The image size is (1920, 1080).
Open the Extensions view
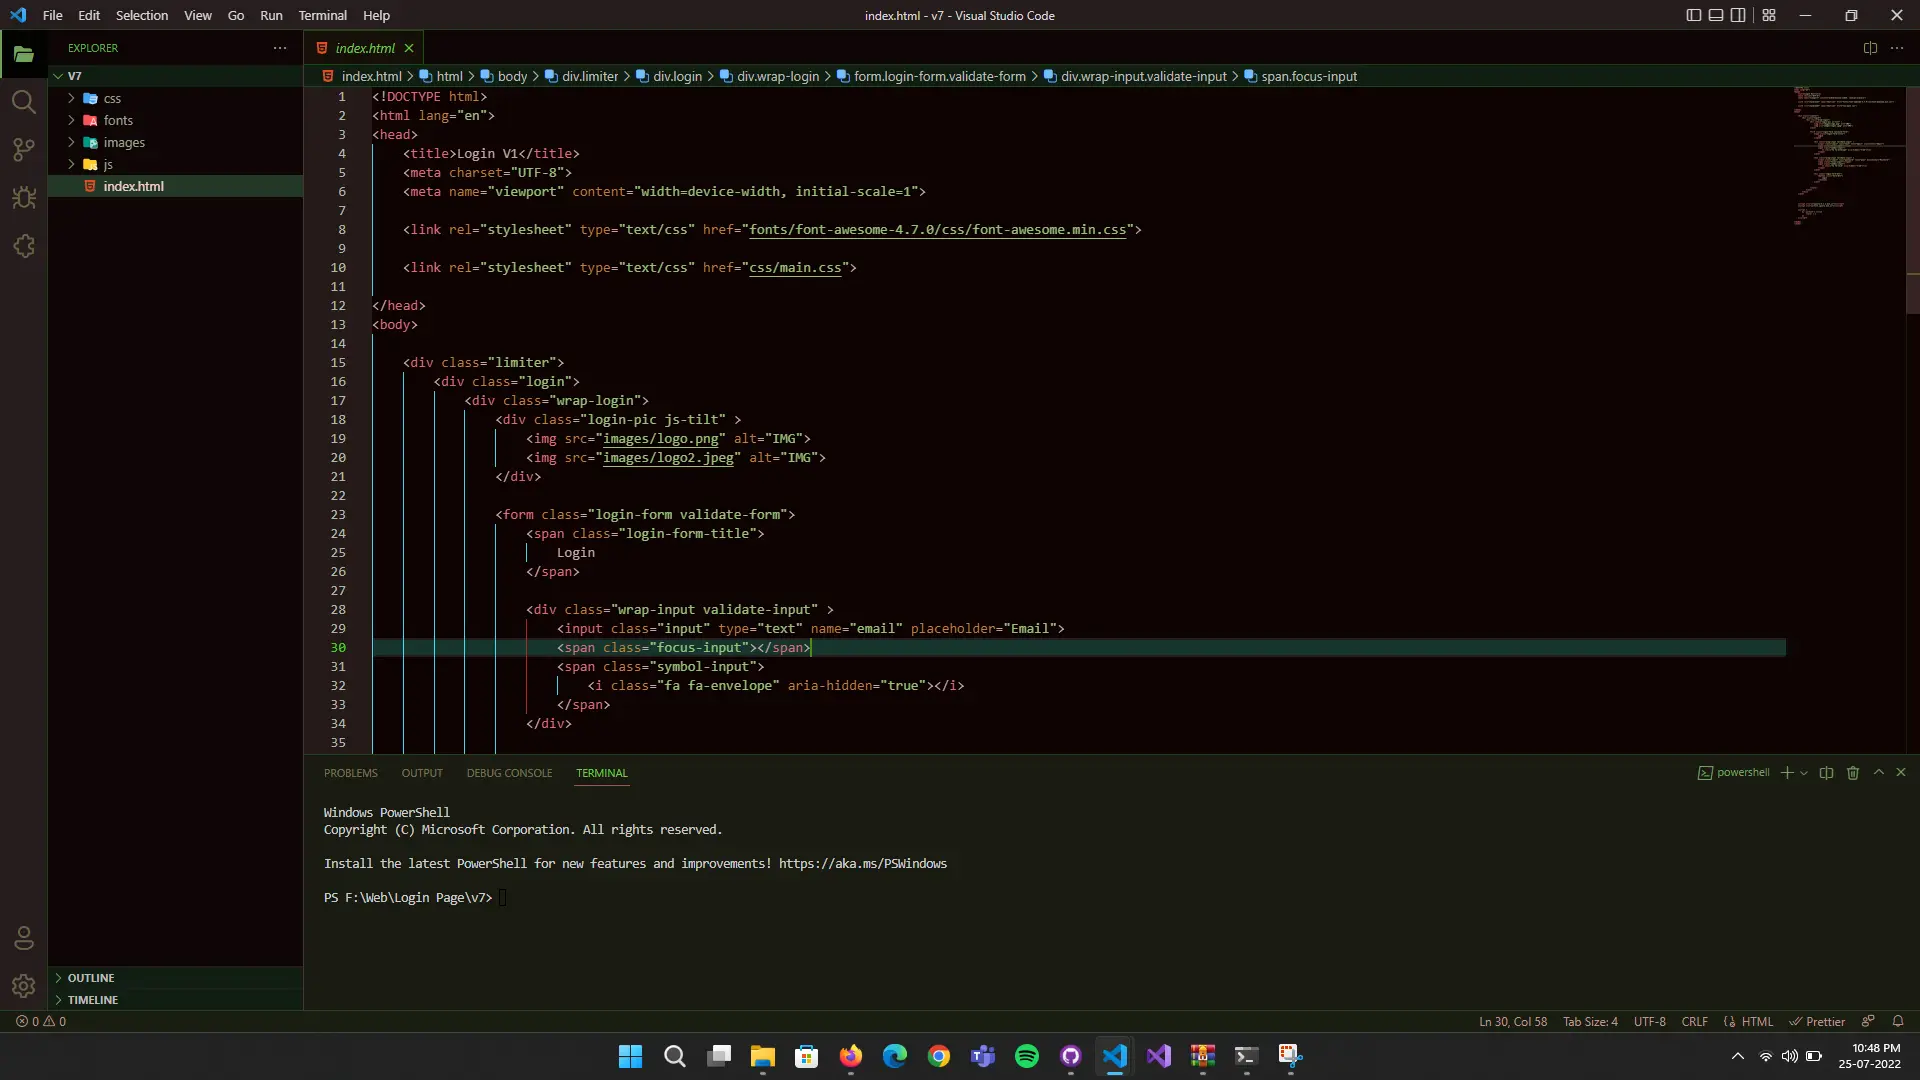pos(24,246)
